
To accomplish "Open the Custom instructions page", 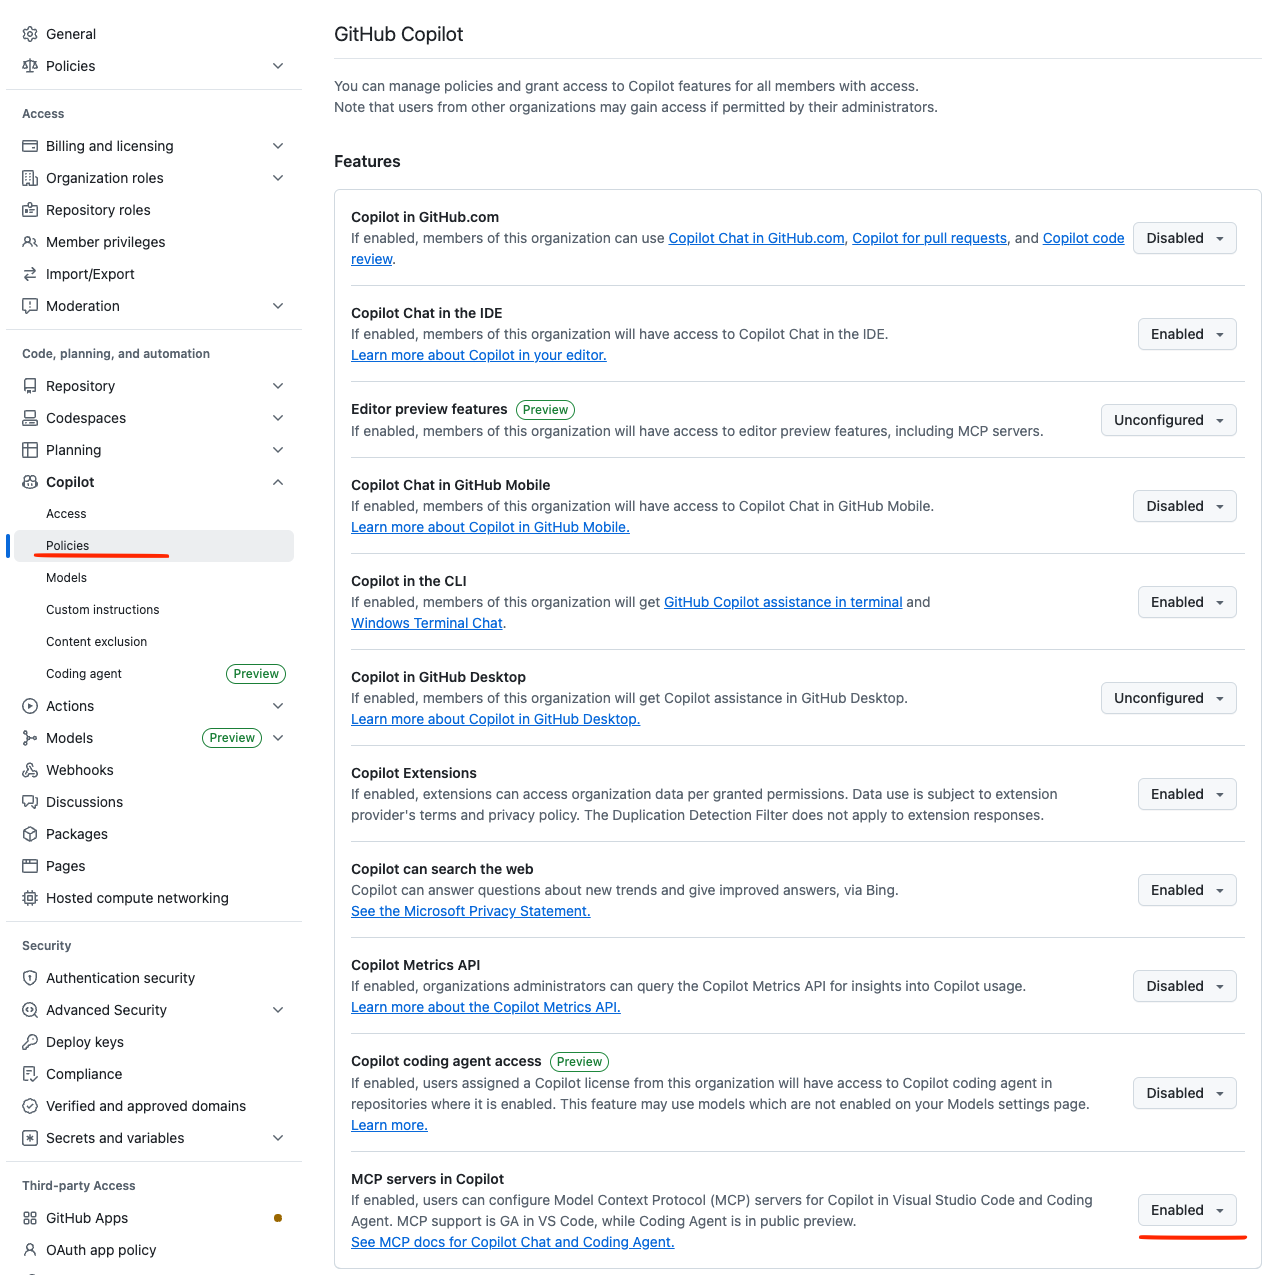I will [102, 609].
